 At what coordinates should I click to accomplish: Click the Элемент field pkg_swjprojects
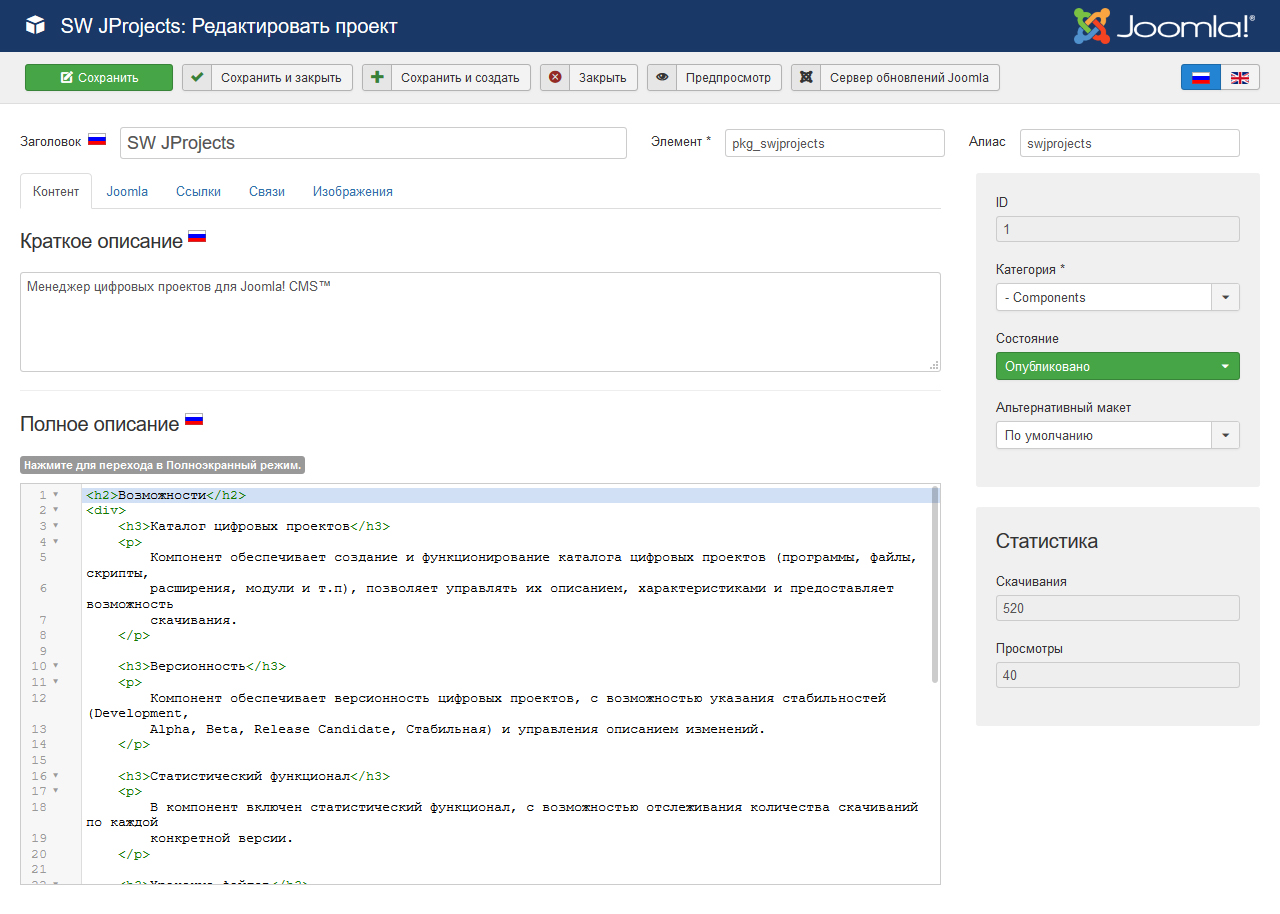click(835, 143)
